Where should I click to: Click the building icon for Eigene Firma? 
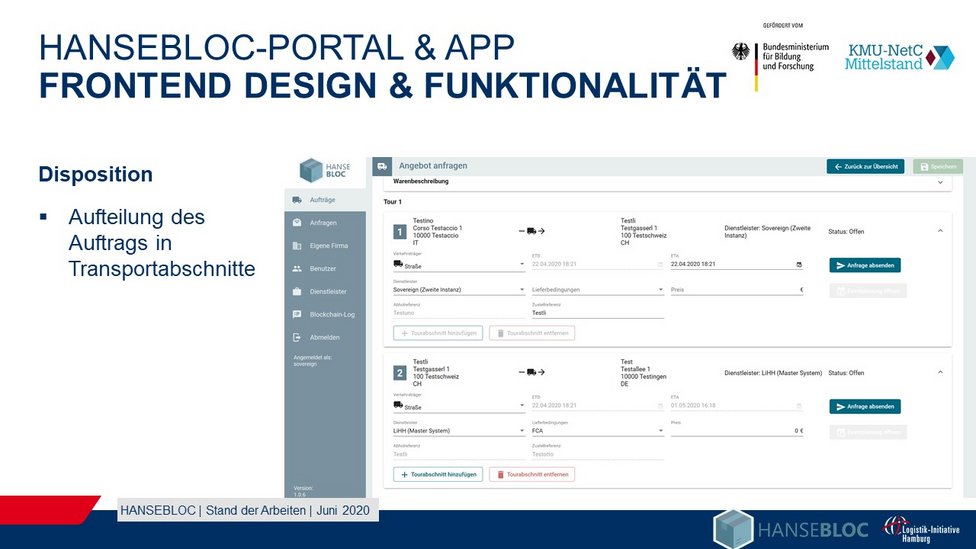(x=297, y=246)
